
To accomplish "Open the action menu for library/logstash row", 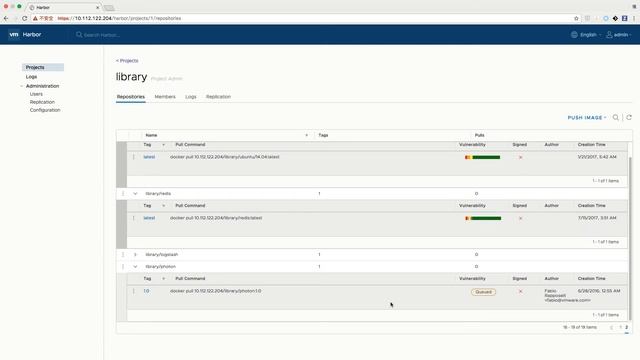I will tap(123, 254).
